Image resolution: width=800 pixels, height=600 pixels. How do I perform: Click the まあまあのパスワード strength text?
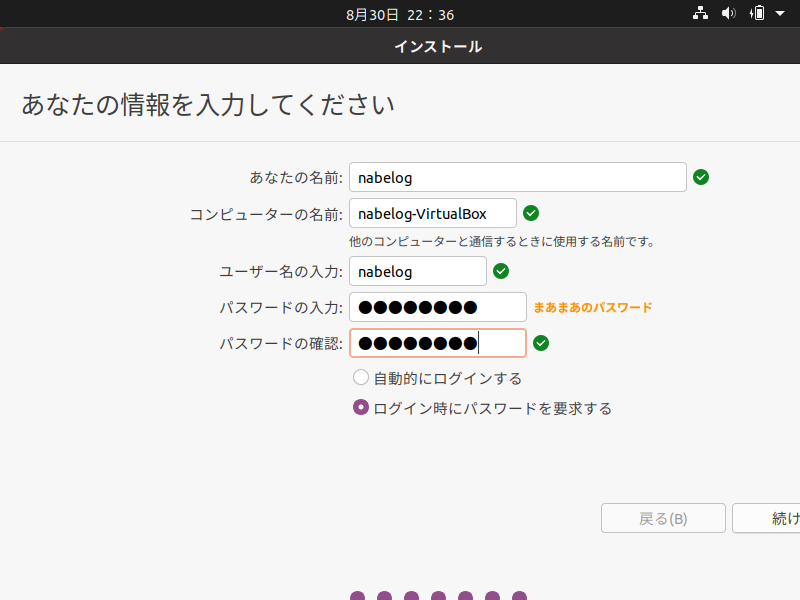(593, 308)
